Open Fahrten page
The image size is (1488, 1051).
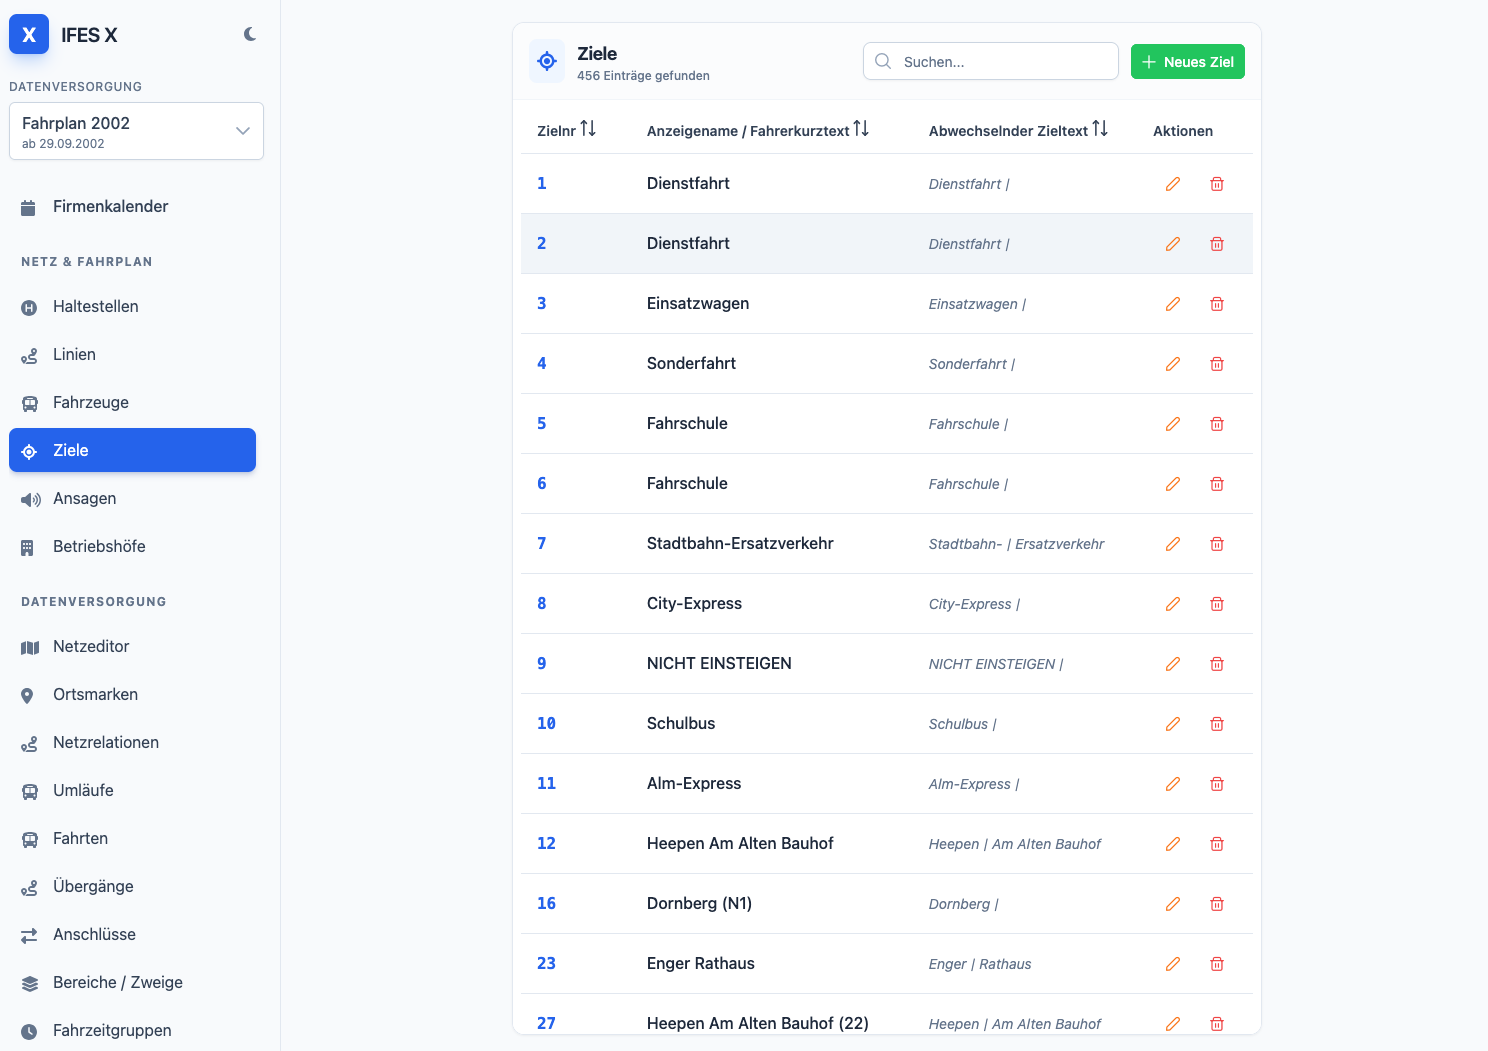tap(132, 839)
